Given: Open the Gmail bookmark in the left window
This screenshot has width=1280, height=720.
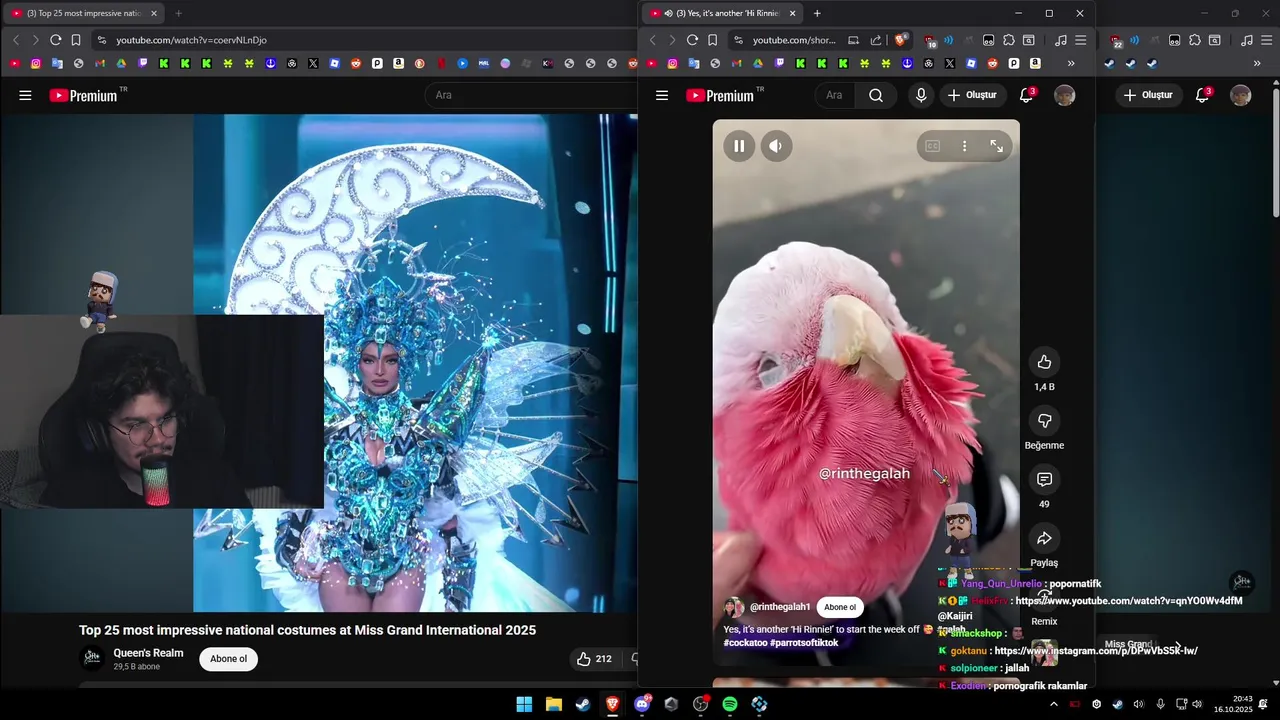Looking at the screenshot, I should [100, 63].
